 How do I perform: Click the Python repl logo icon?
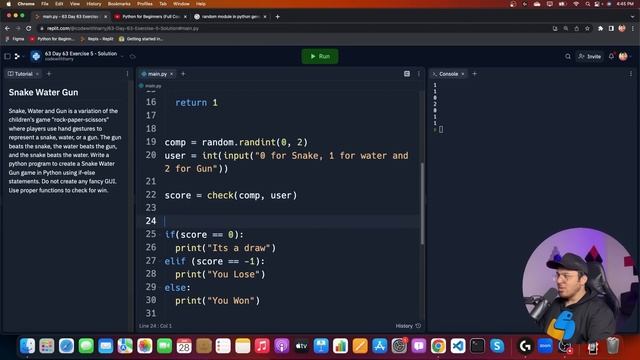pos(36,56)
